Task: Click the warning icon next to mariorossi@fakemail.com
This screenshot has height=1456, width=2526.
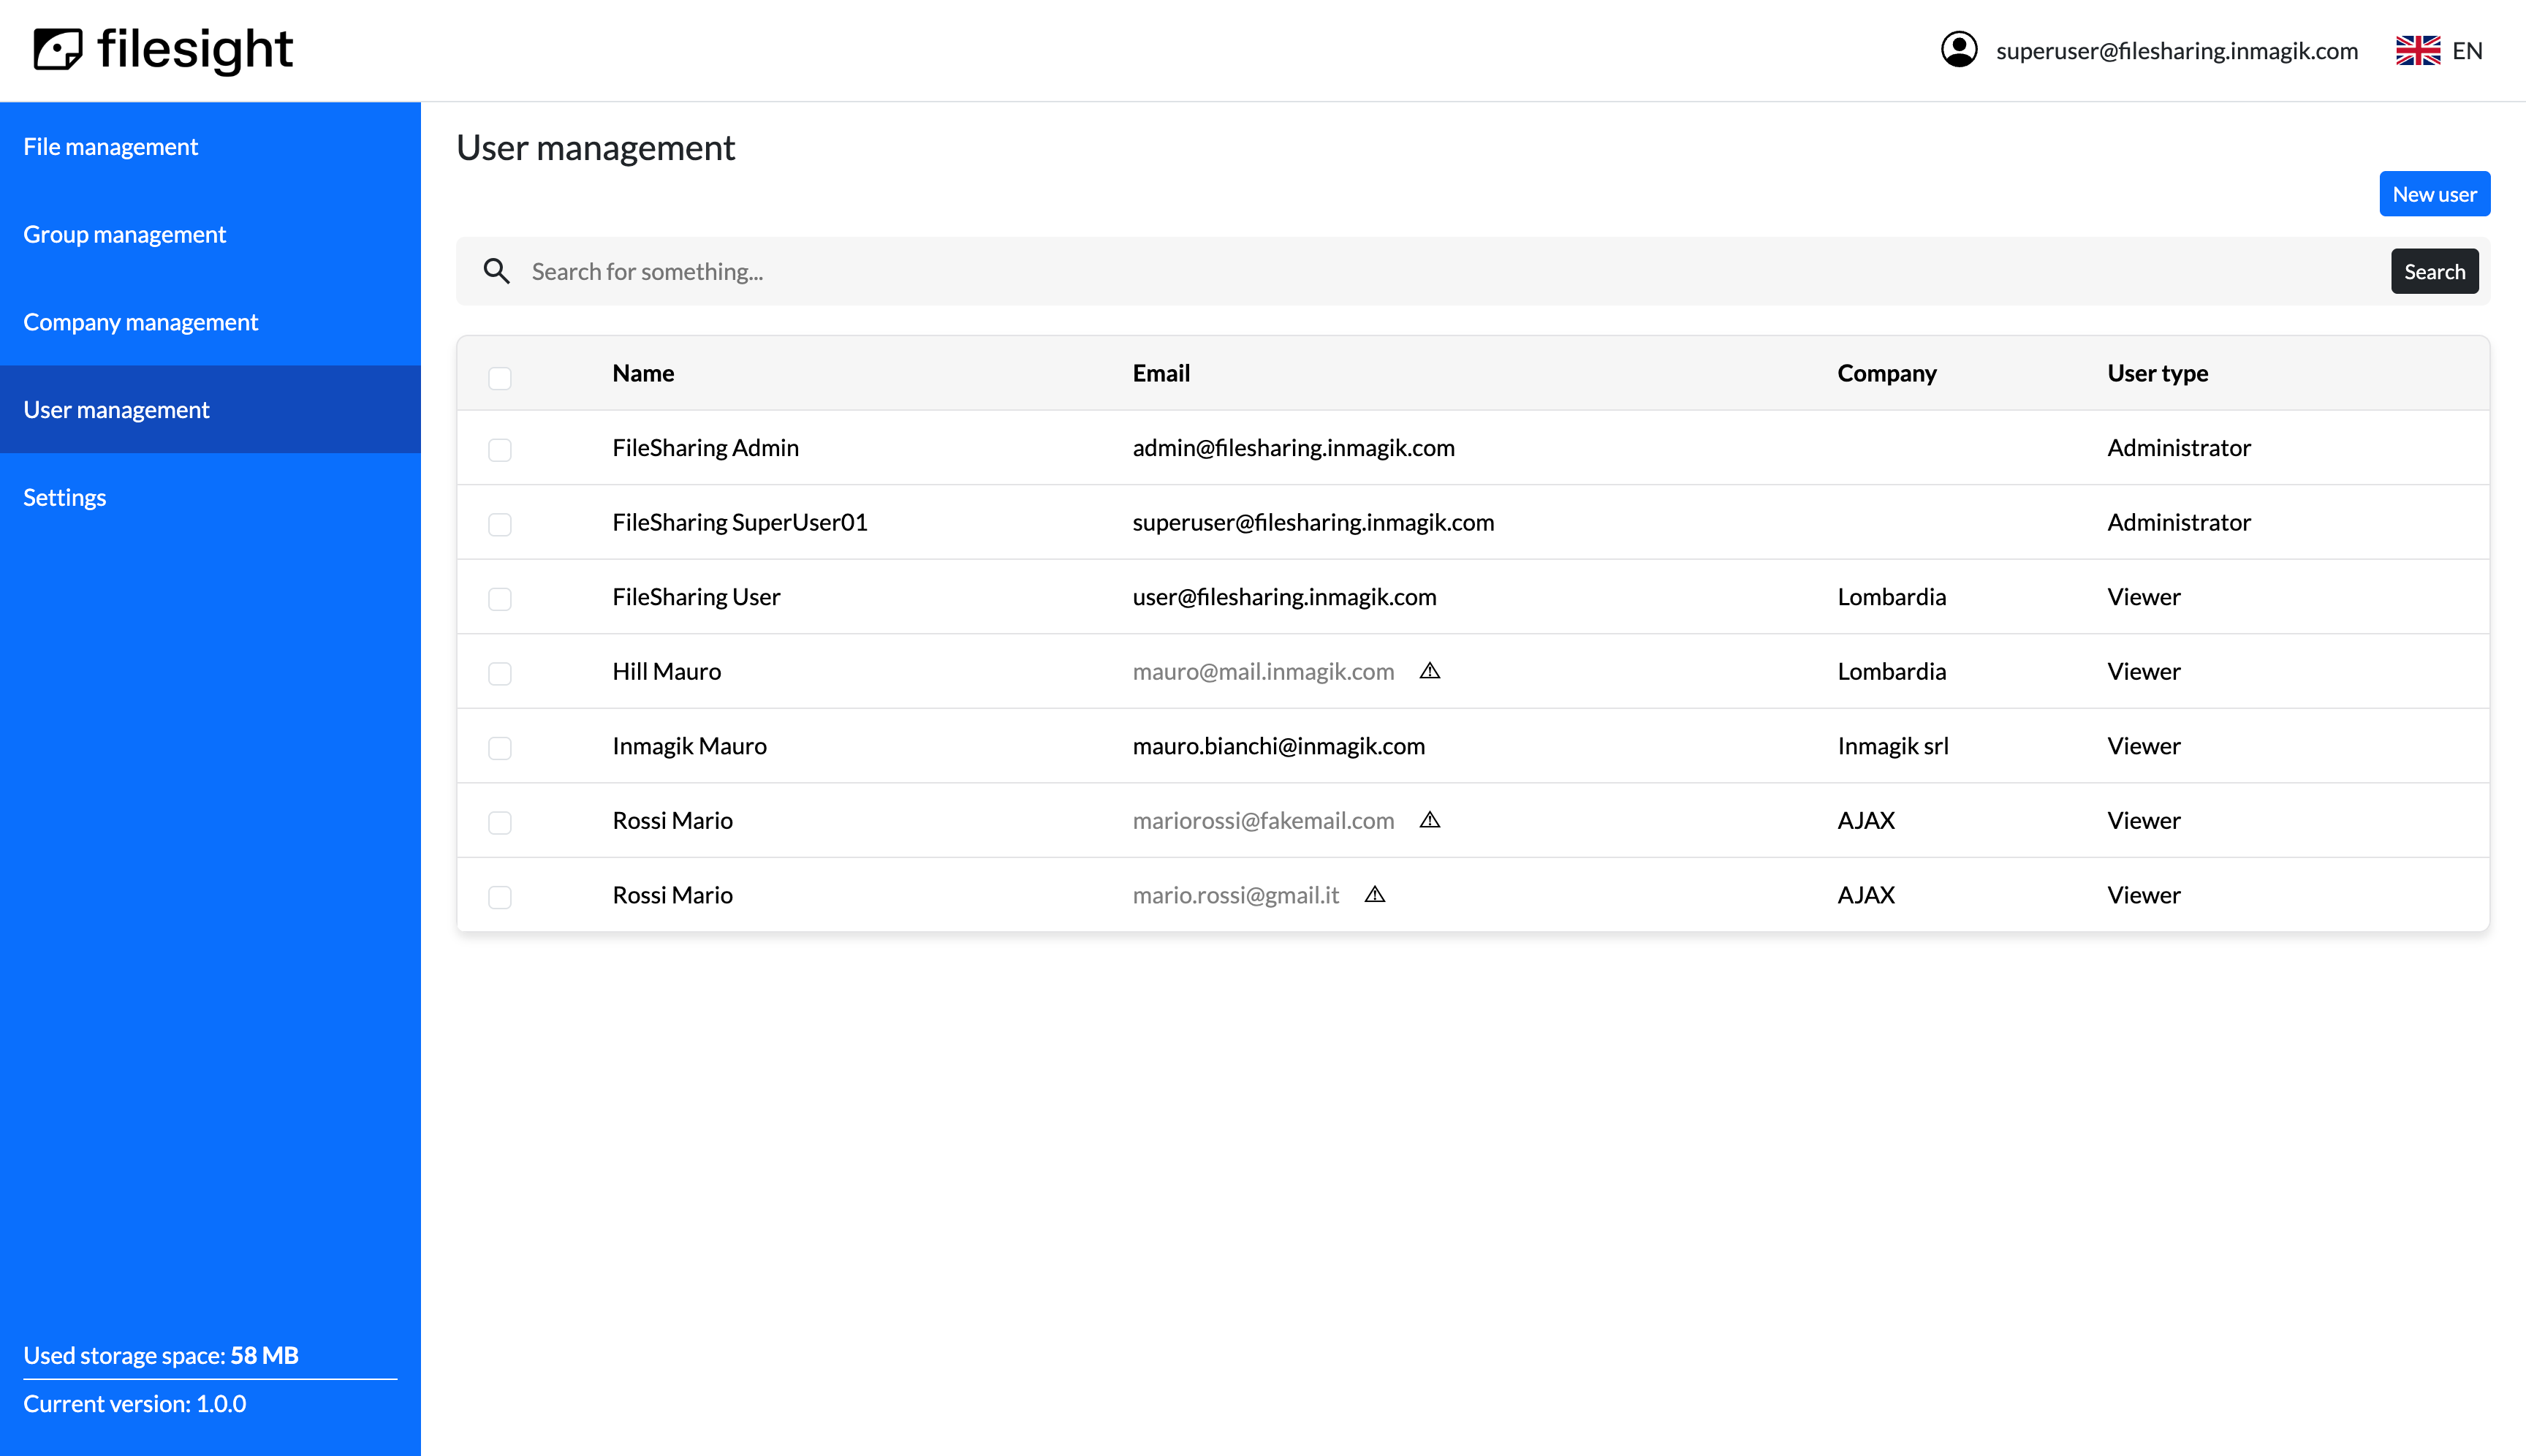Action: tap(1430, 820)
